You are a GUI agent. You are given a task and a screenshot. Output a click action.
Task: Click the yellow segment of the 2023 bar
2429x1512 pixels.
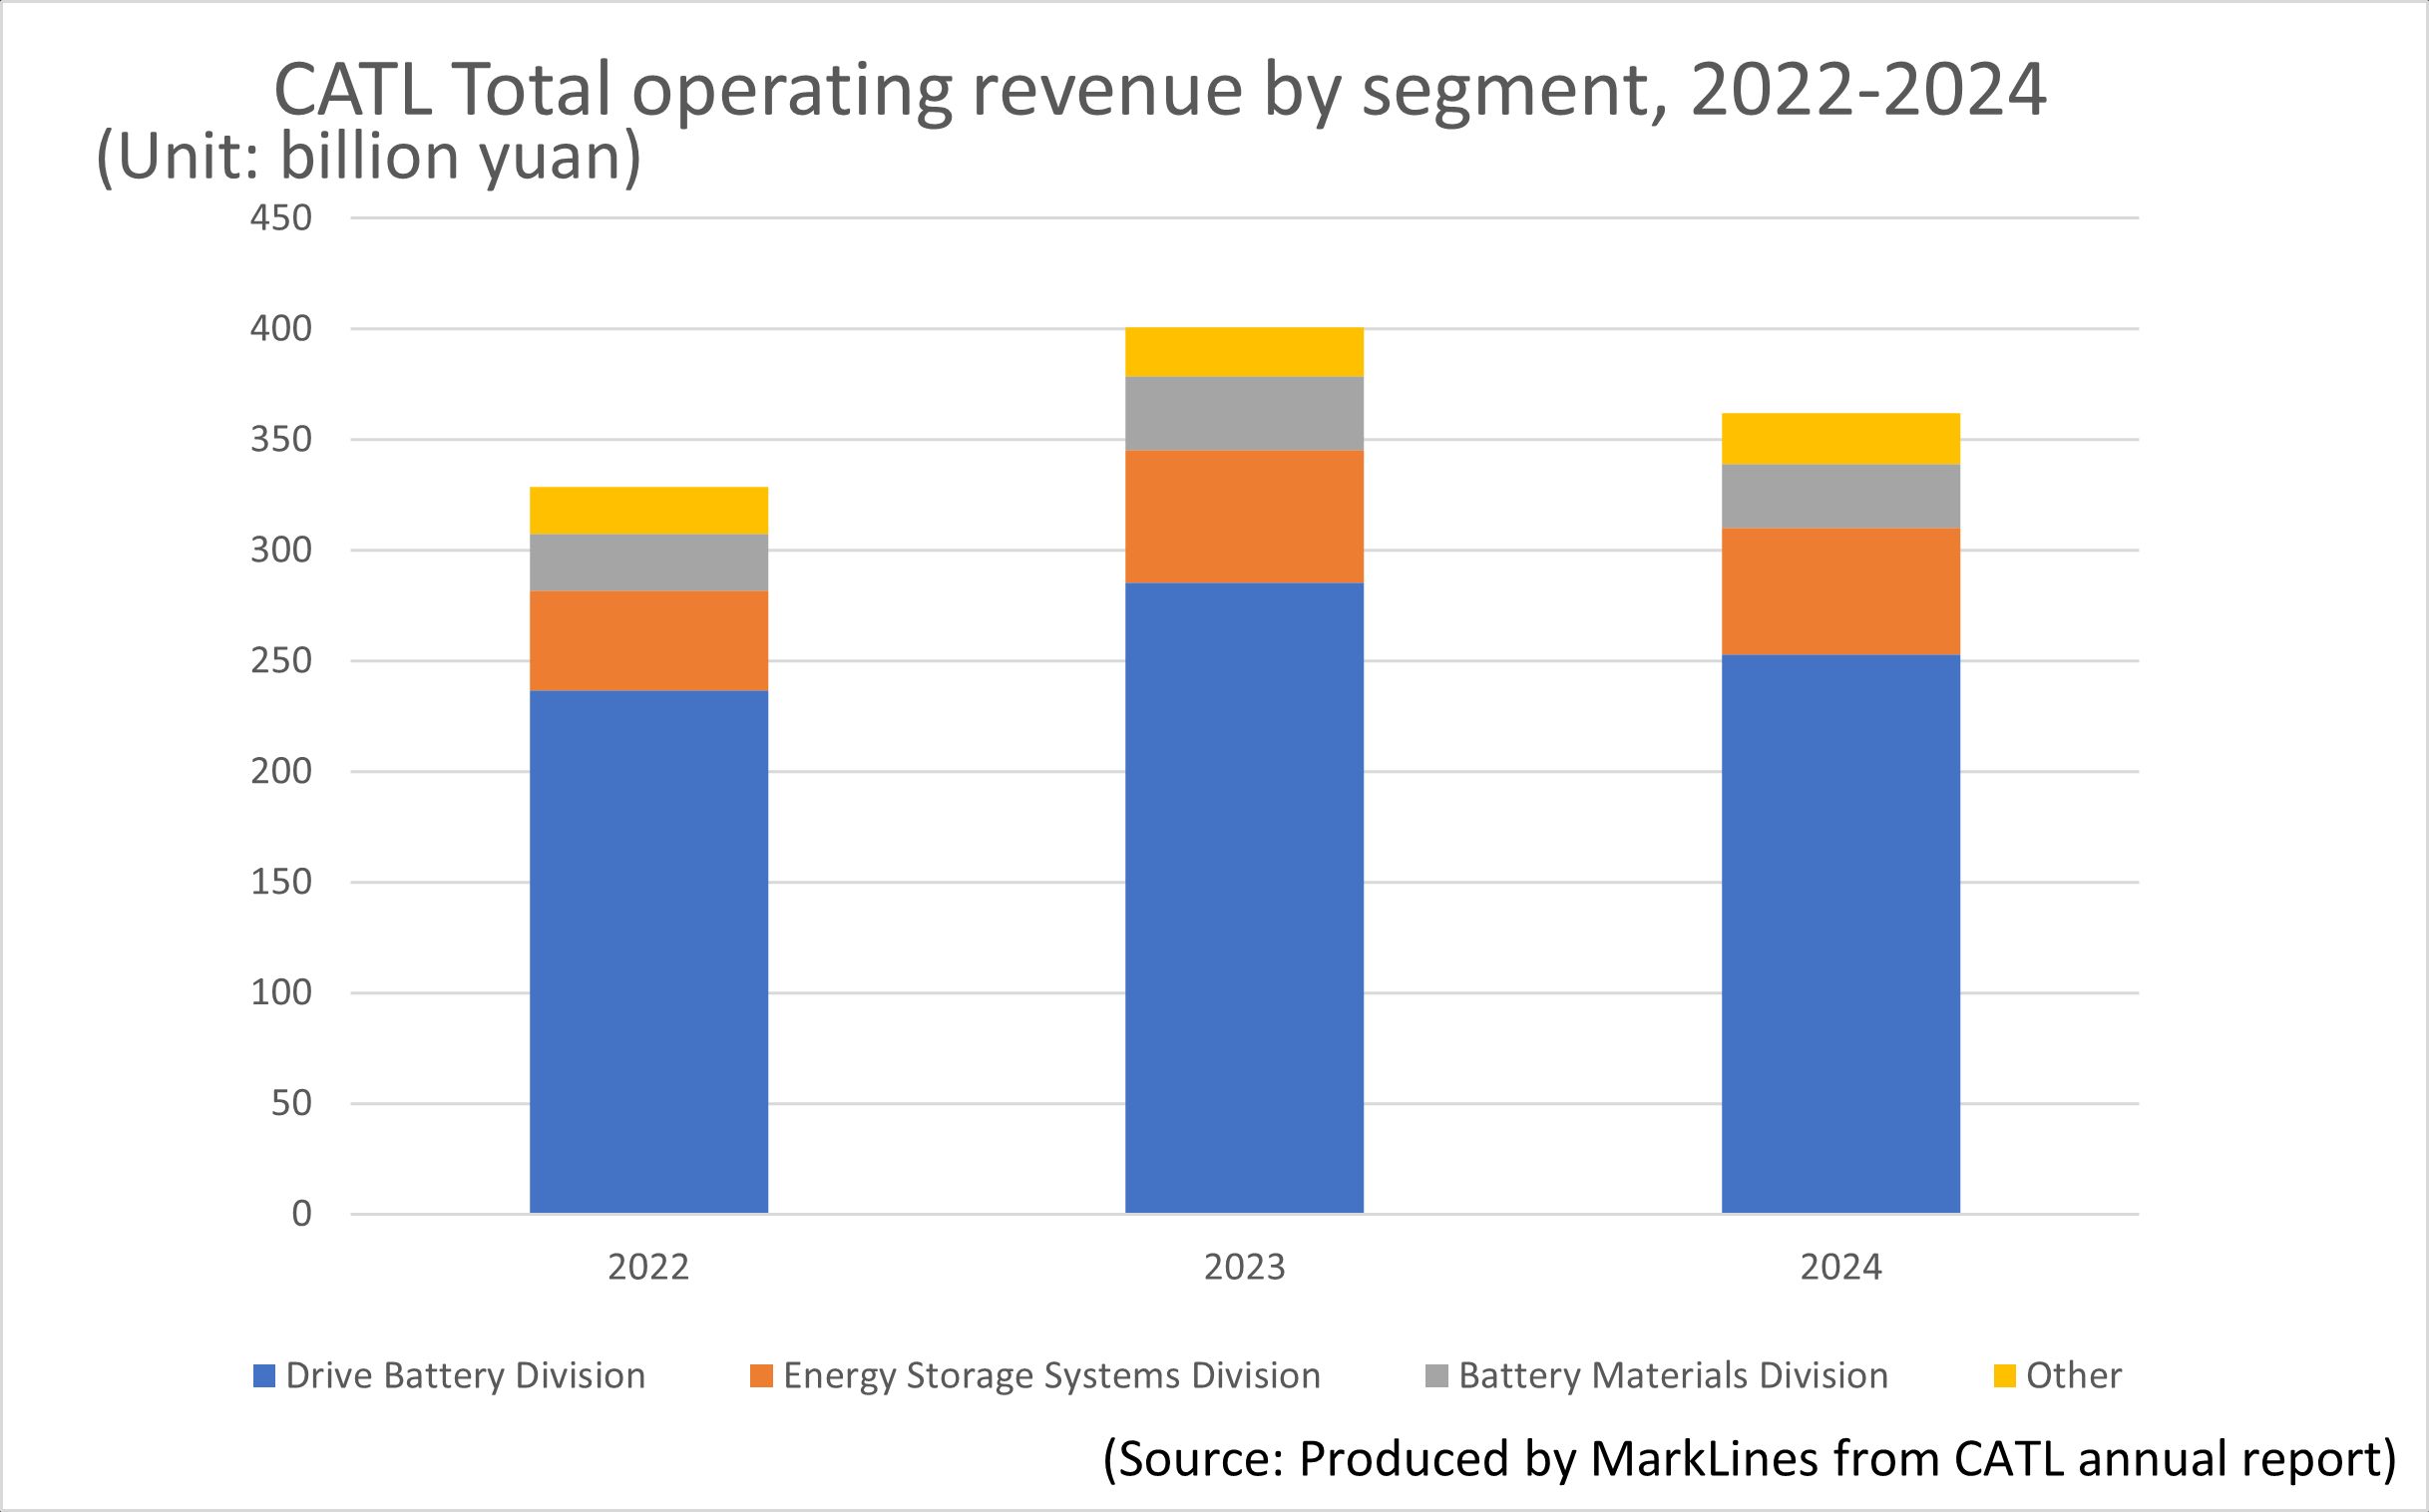coord(1244,352)
